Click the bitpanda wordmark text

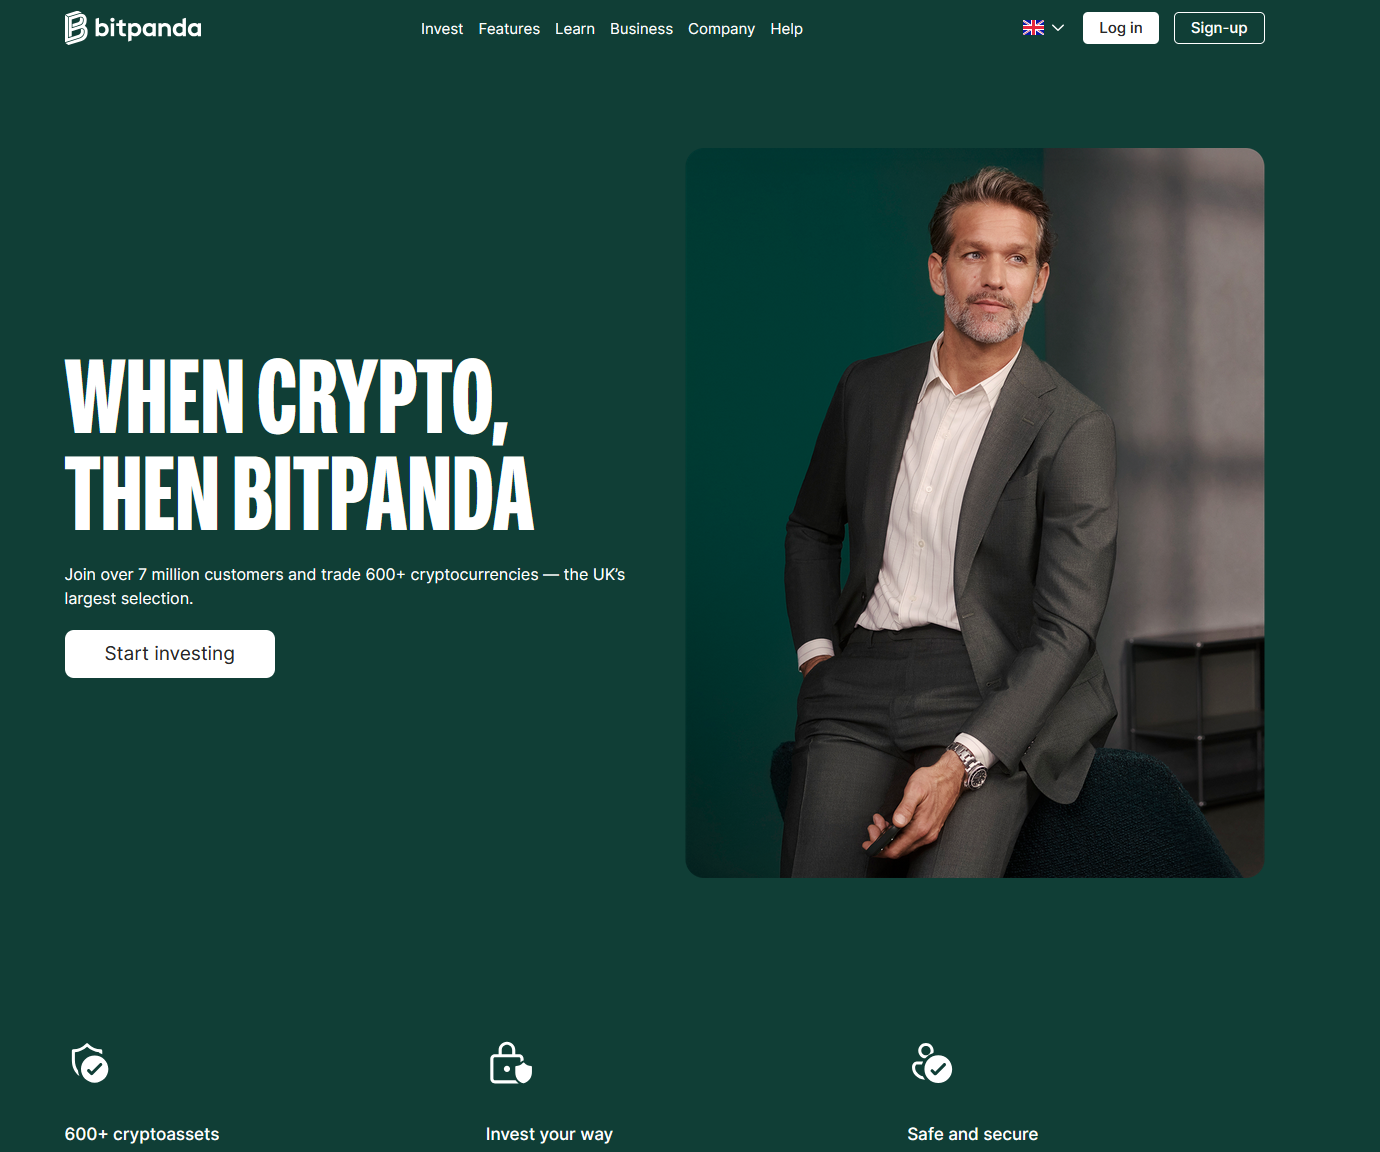pos(148,29)
